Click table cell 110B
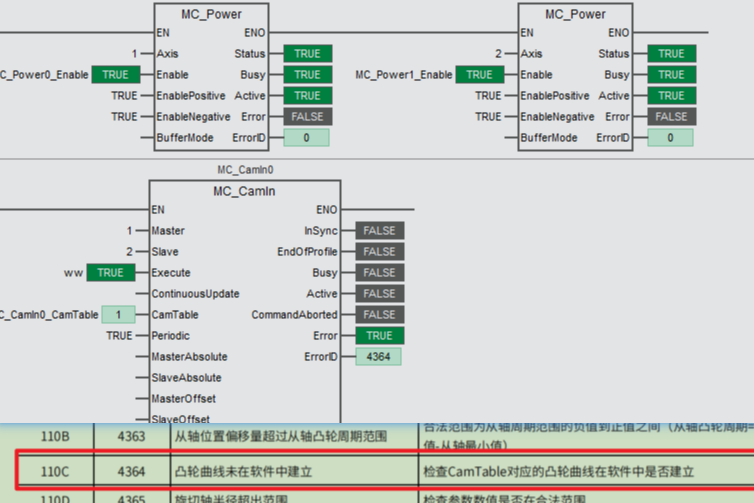 pos(55,437)
